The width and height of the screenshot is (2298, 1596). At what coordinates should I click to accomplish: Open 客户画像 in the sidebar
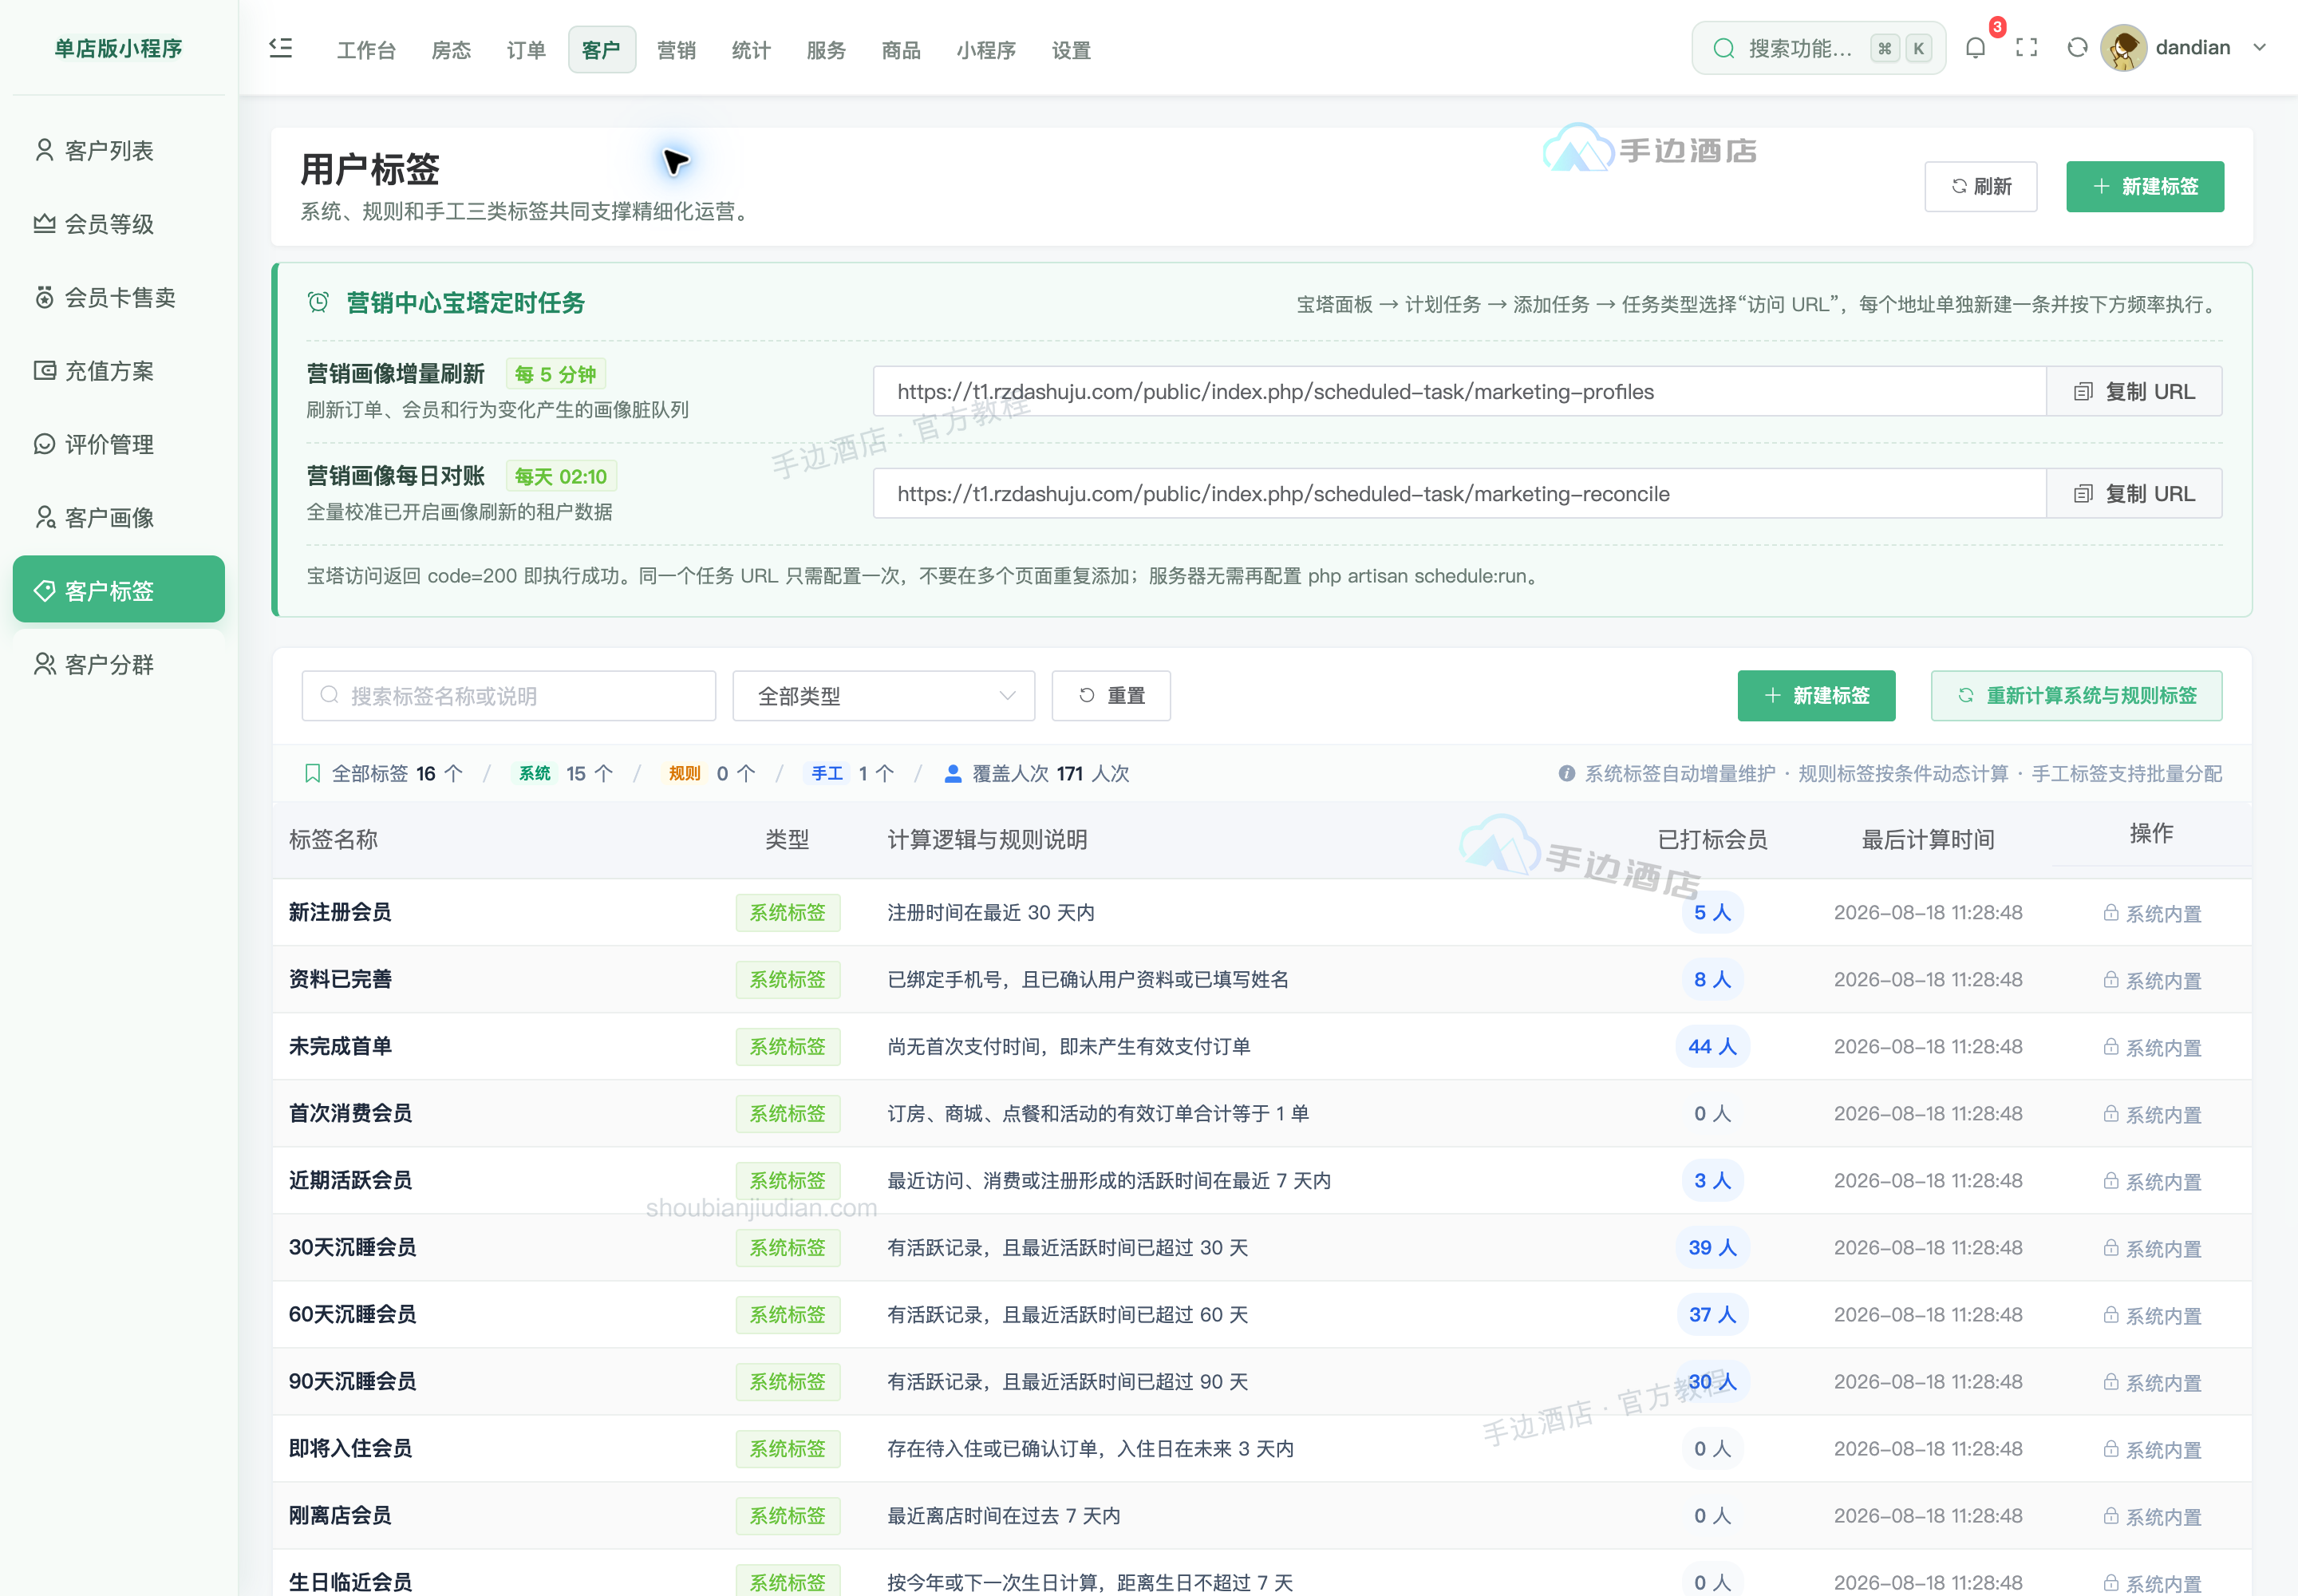click(x=118, y=518)
